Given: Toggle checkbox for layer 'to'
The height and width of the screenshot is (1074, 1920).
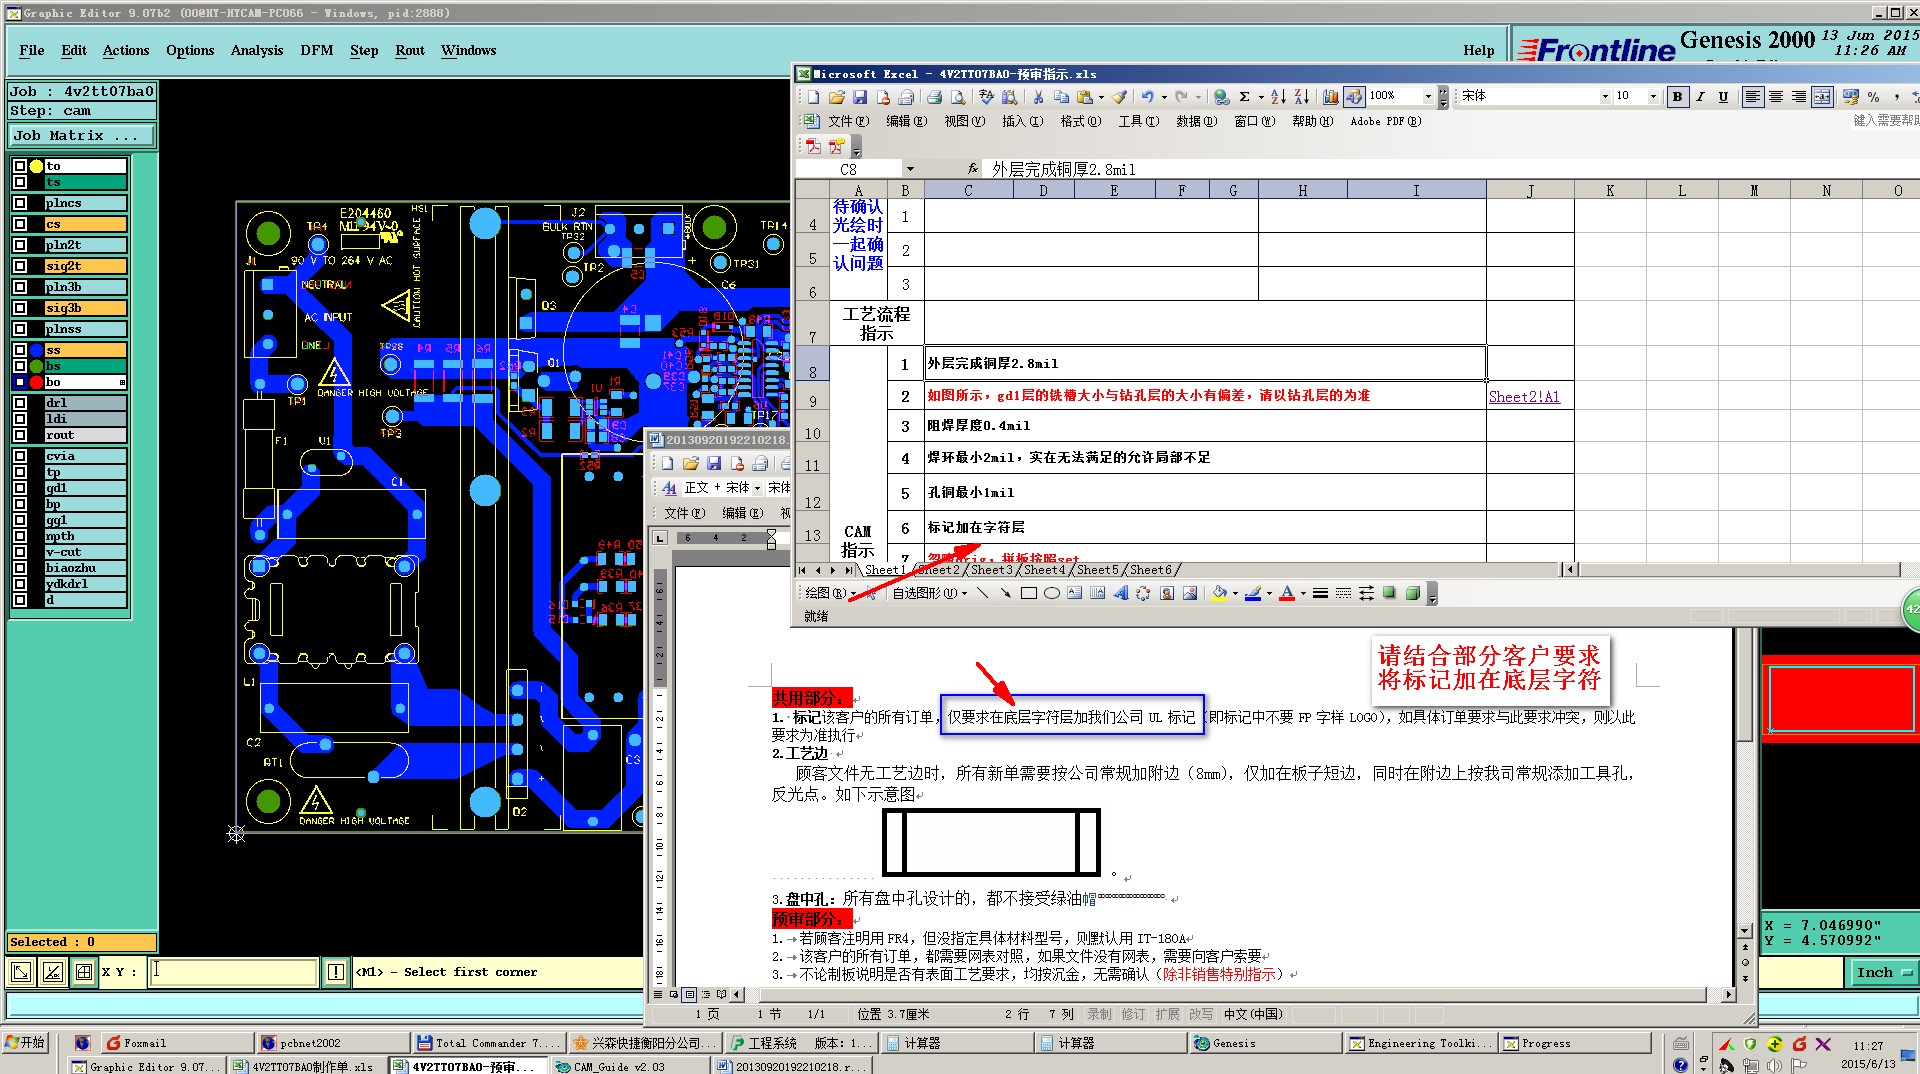Looking at the screenshot, I should pos(19,166).
